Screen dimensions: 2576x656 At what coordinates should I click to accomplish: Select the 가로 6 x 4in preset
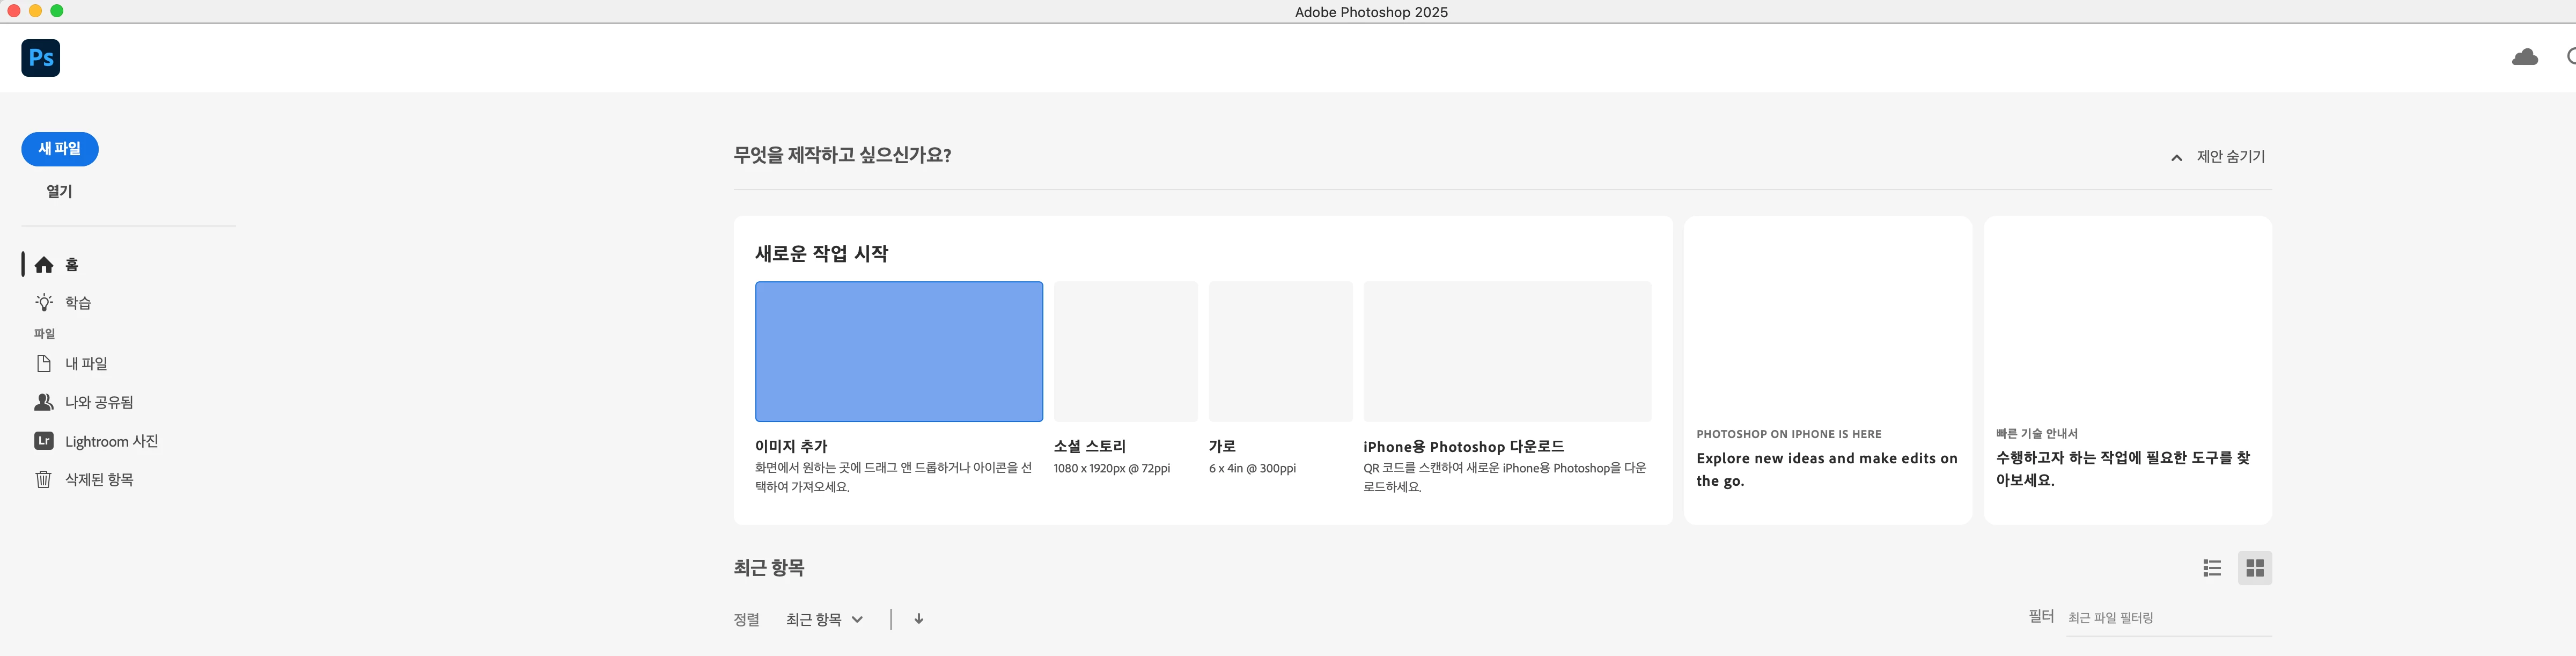coord(1280,351)
